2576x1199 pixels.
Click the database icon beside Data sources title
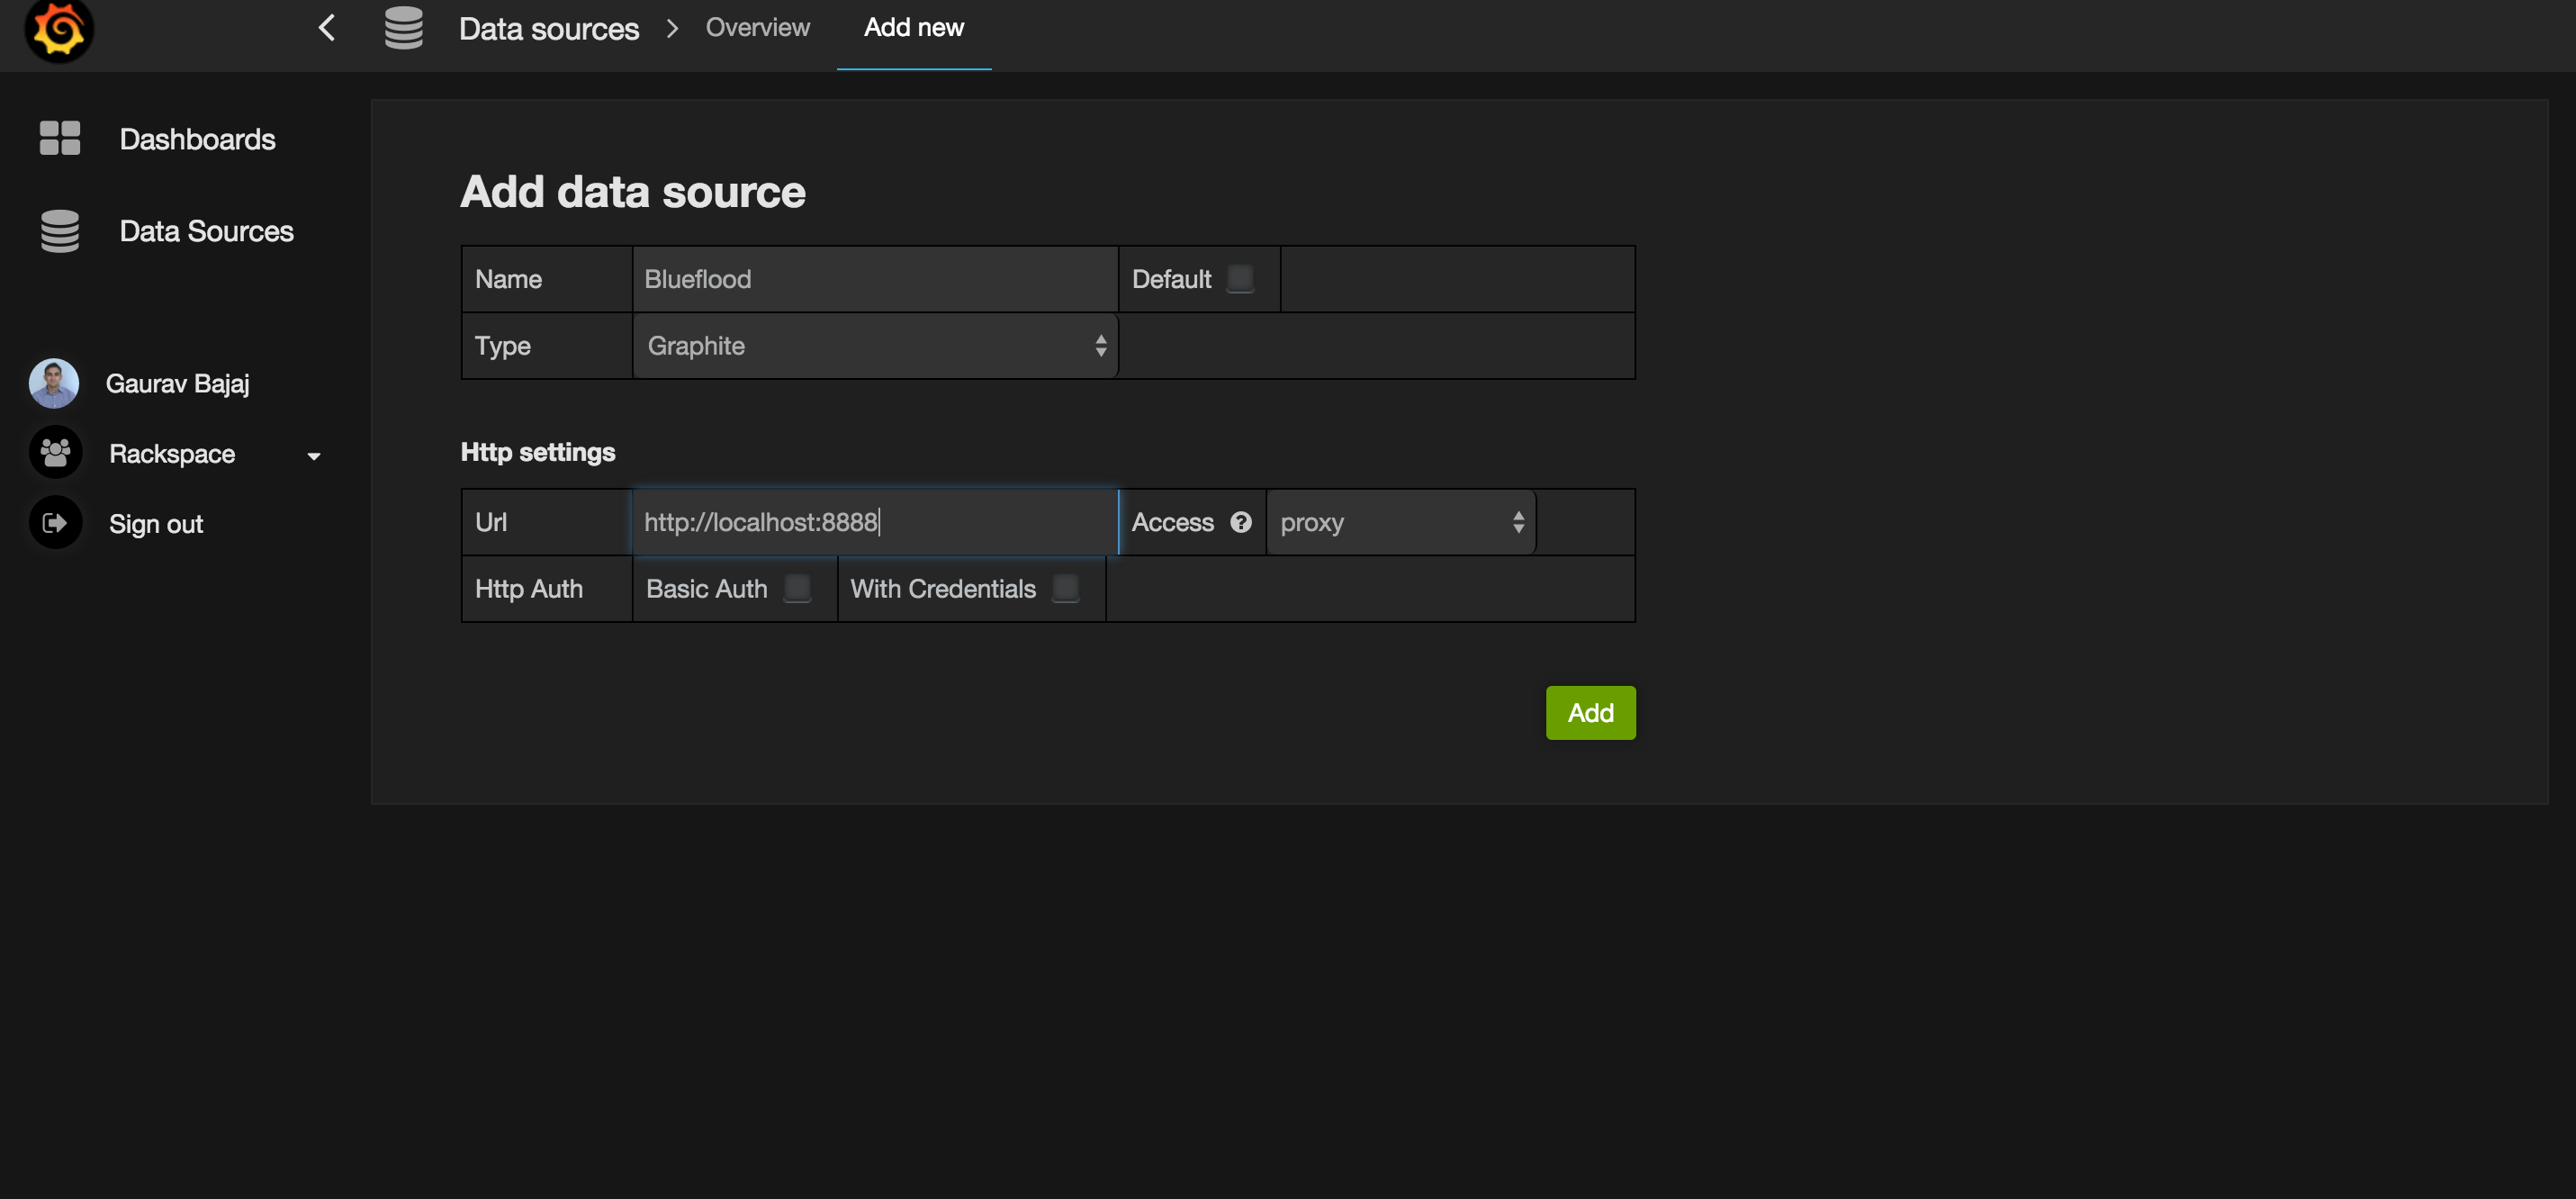pos(403,28)
